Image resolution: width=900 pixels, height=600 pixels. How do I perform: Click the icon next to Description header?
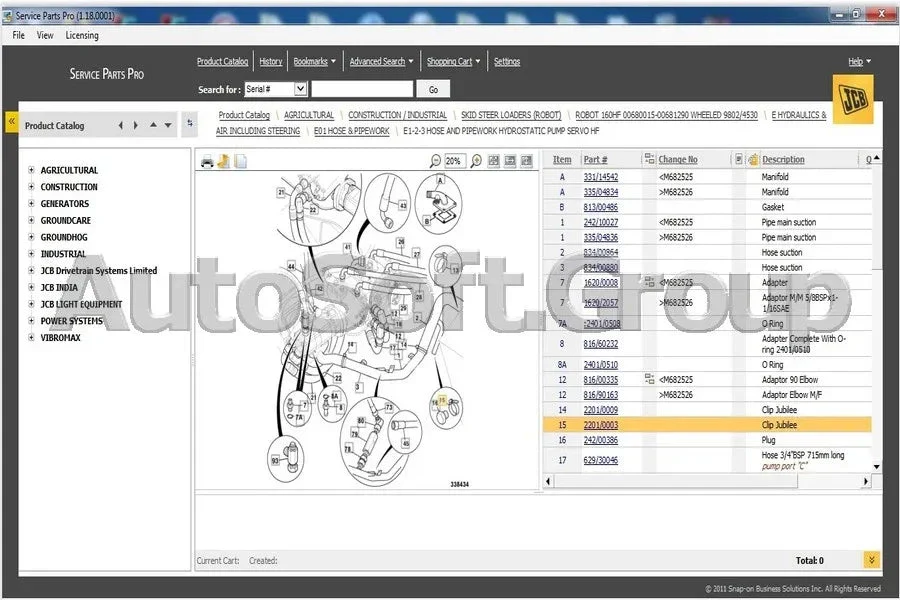coord(754,160)
